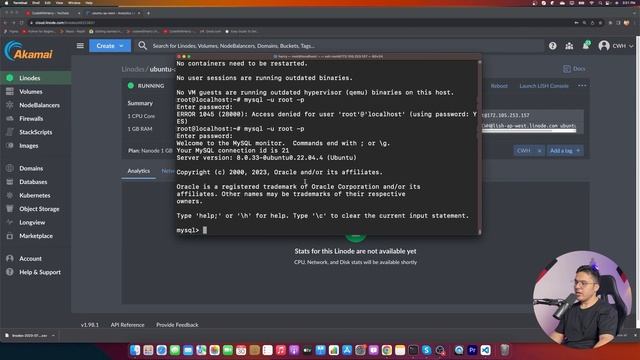
Task: Open Finder in the Dock
Action: click(x=135, y=350)
